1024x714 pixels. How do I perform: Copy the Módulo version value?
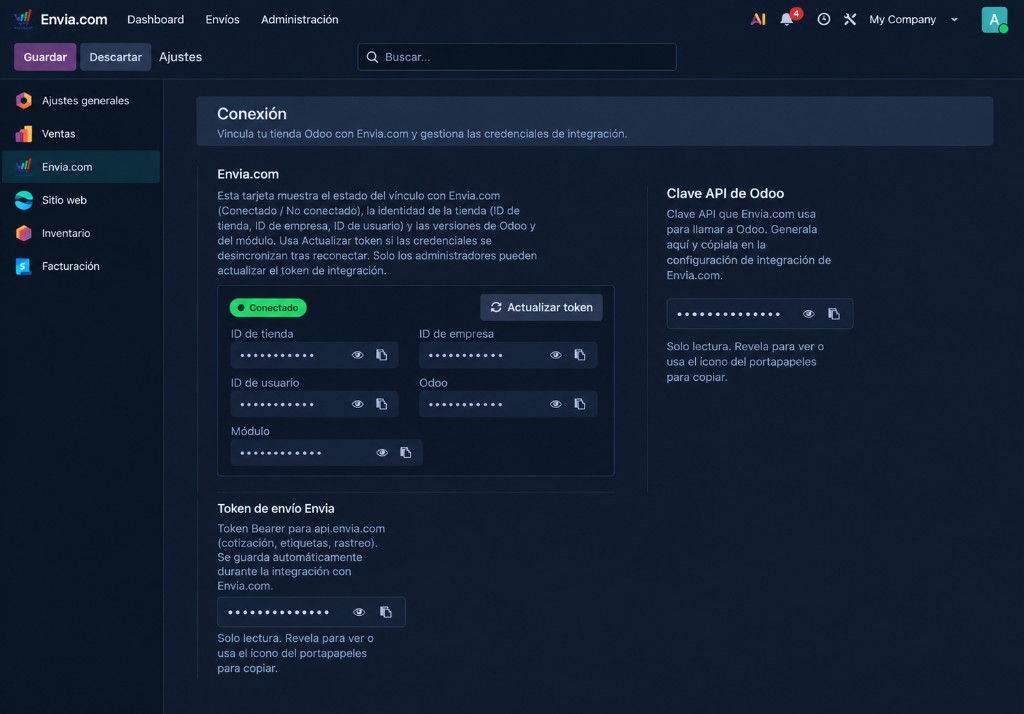click(406, 452)
